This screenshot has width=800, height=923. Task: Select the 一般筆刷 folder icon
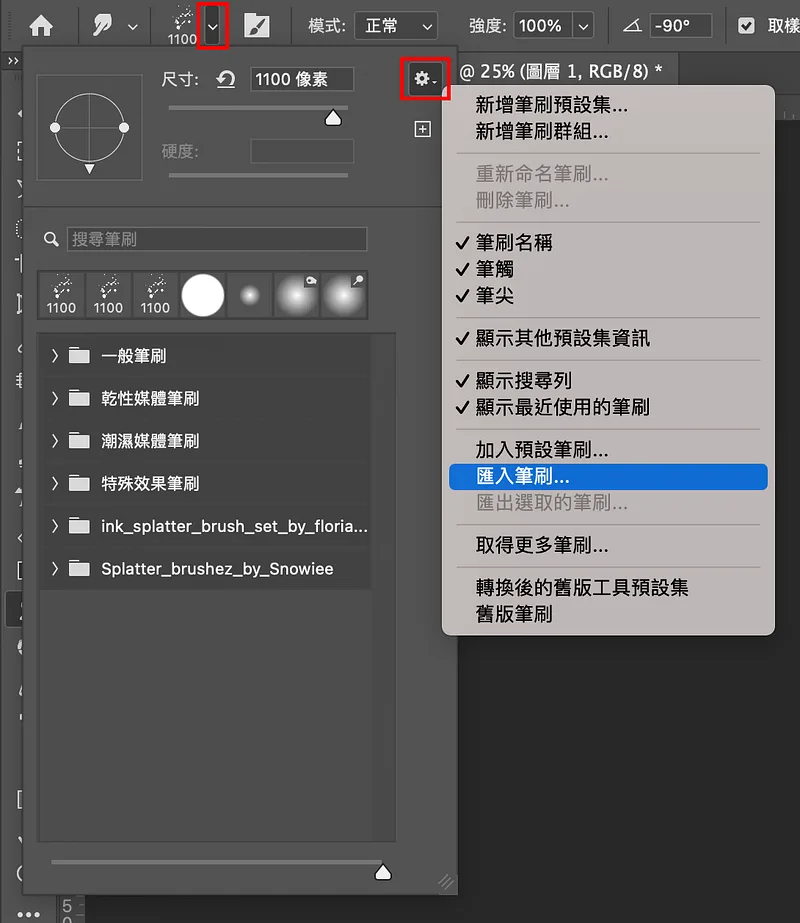pos(79,356)
